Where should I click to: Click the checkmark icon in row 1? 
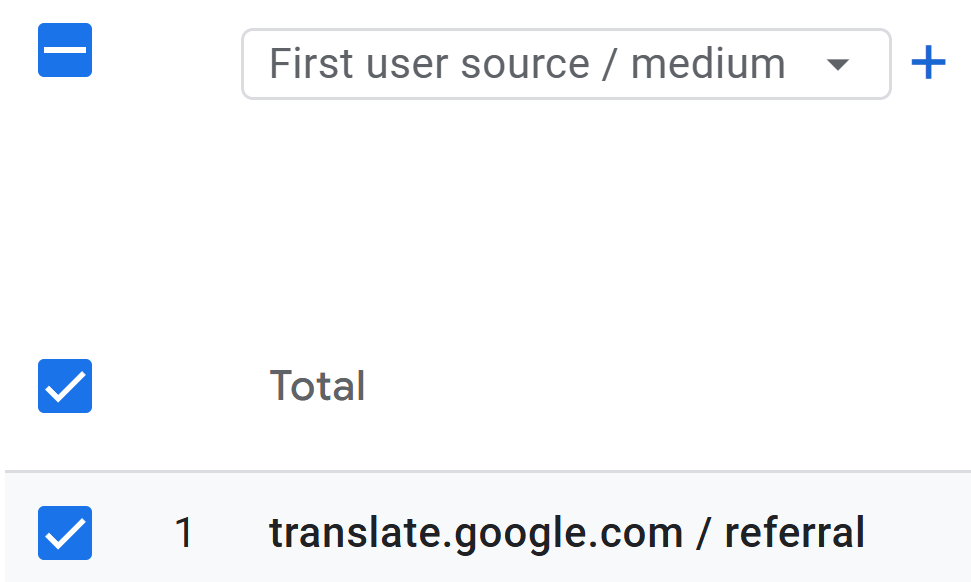coord(65,533)
